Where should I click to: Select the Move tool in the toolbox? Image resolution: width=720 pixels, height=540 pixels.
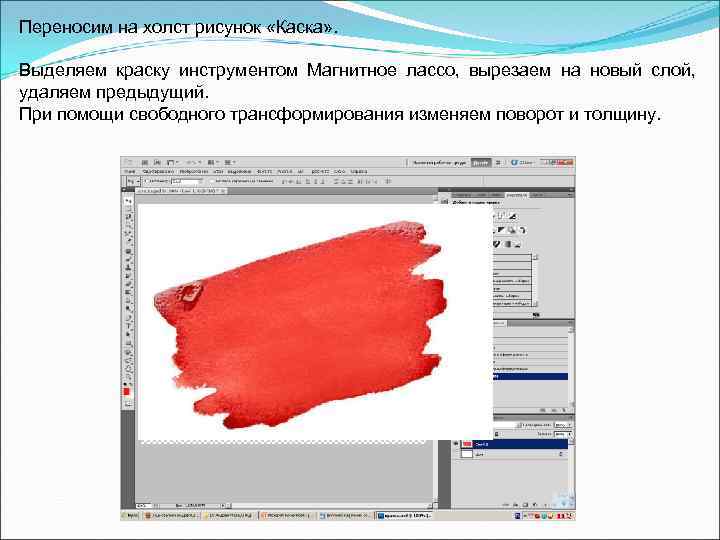[128, 201]
